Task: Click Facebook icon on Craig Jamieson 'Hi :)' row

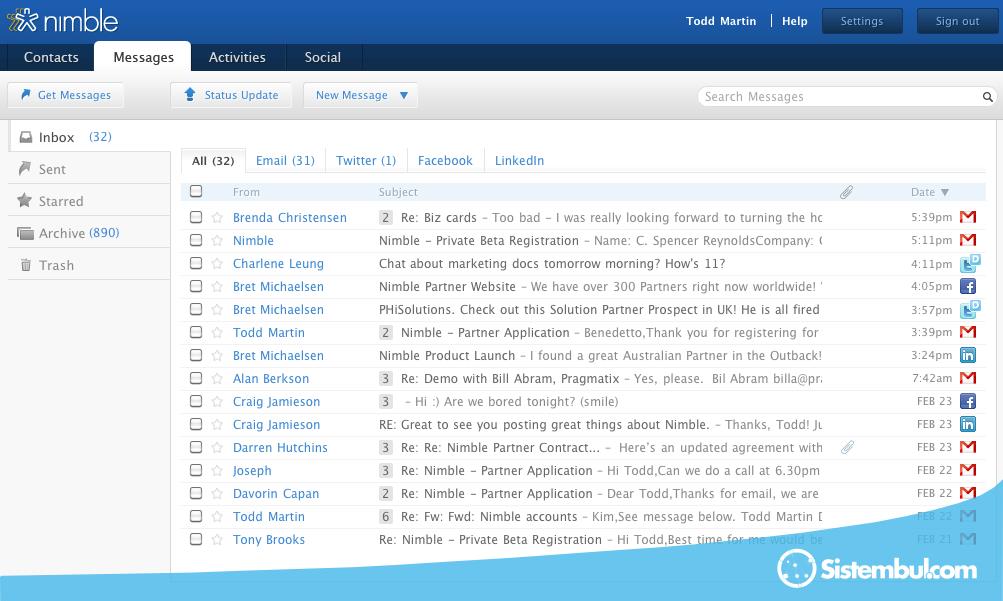Action: coord(968,402)
